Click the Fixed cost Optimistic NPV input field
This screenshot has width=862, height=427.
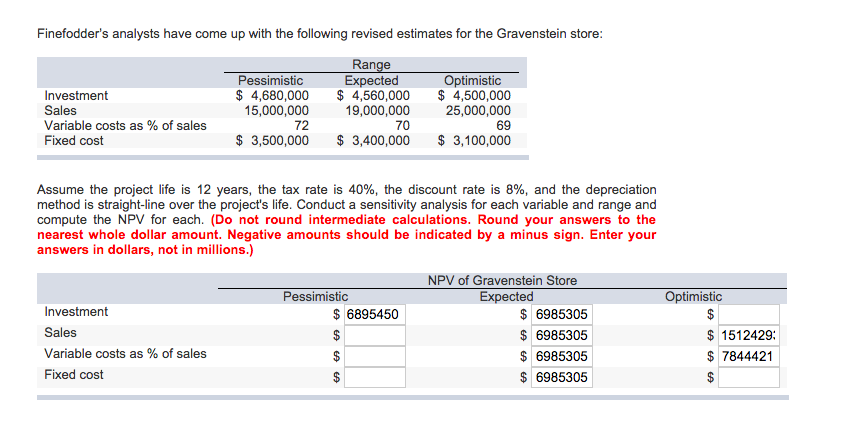point(749,377)
